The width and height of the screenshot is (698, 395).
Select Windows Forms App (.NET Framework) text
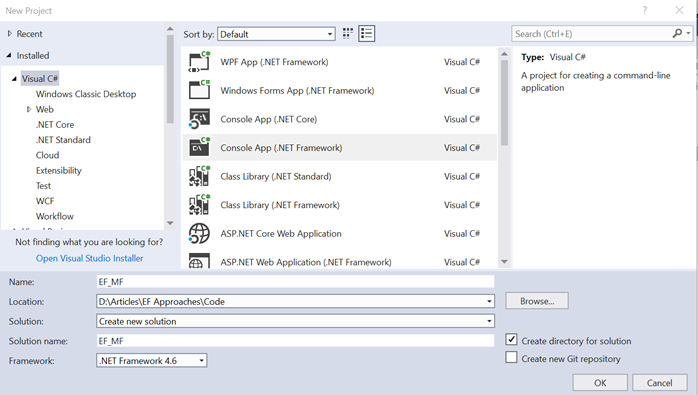coord(297,90)
